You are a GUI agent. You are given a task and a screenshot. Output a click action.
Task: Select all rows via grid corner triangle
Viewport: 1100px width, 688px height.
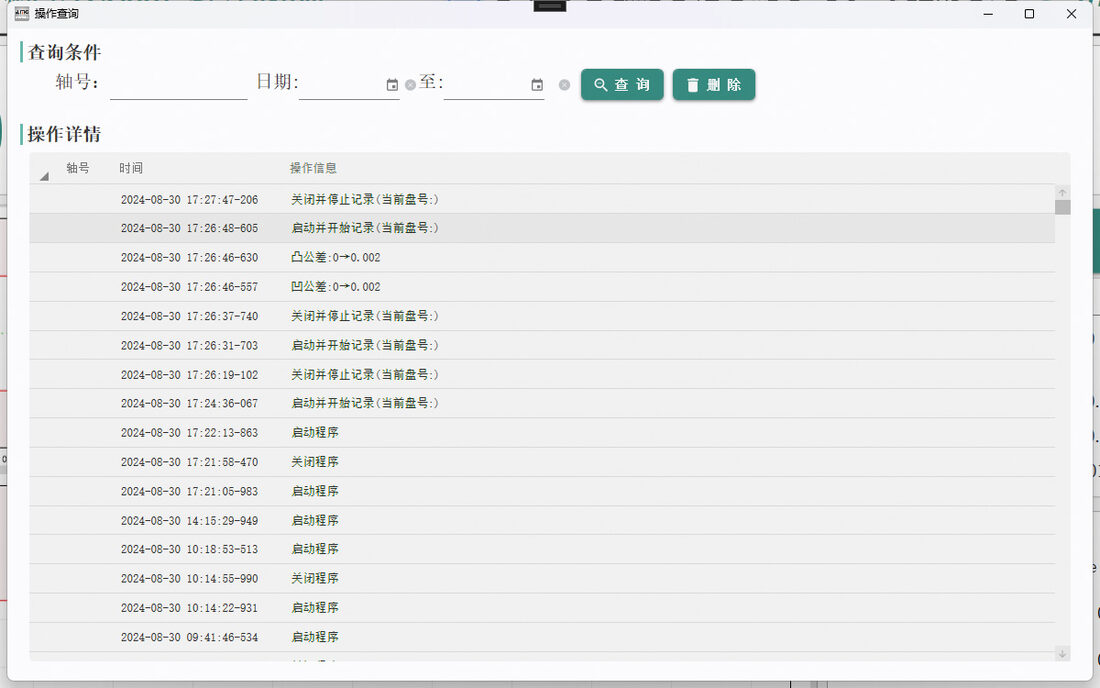point(44,176)
